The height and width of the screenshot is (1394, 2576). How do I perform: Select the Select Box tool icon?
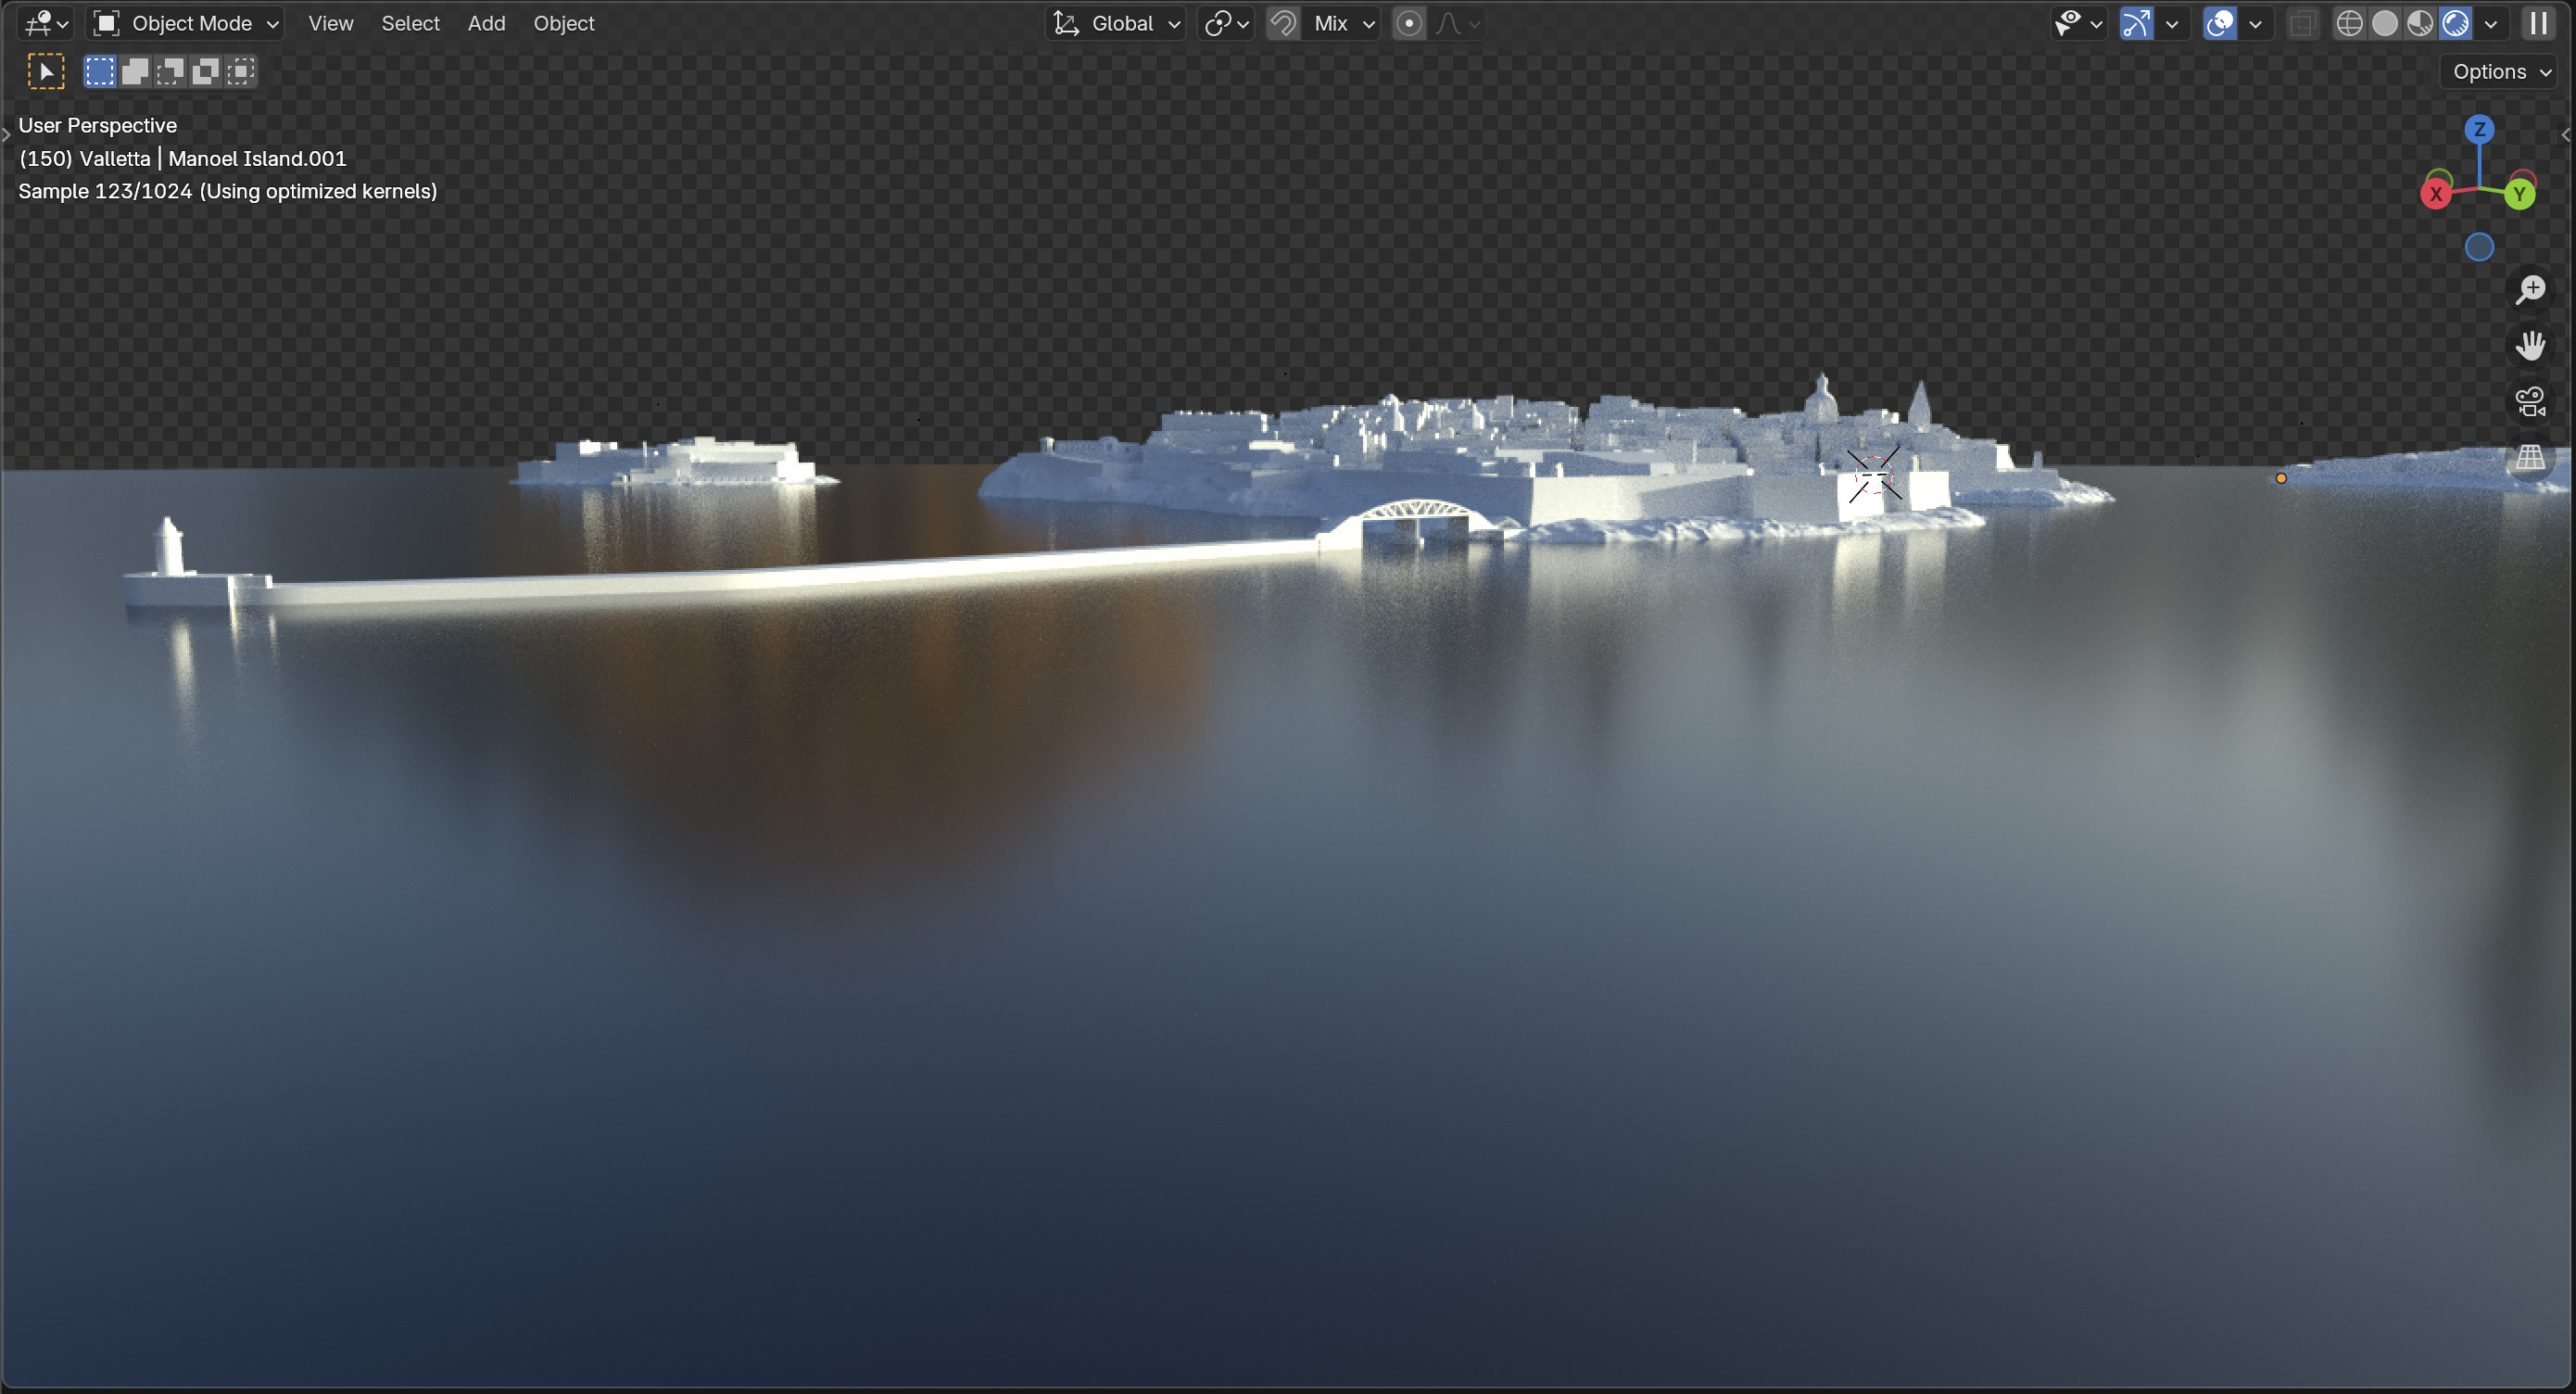pyautogui.click(x=46, y=71)
